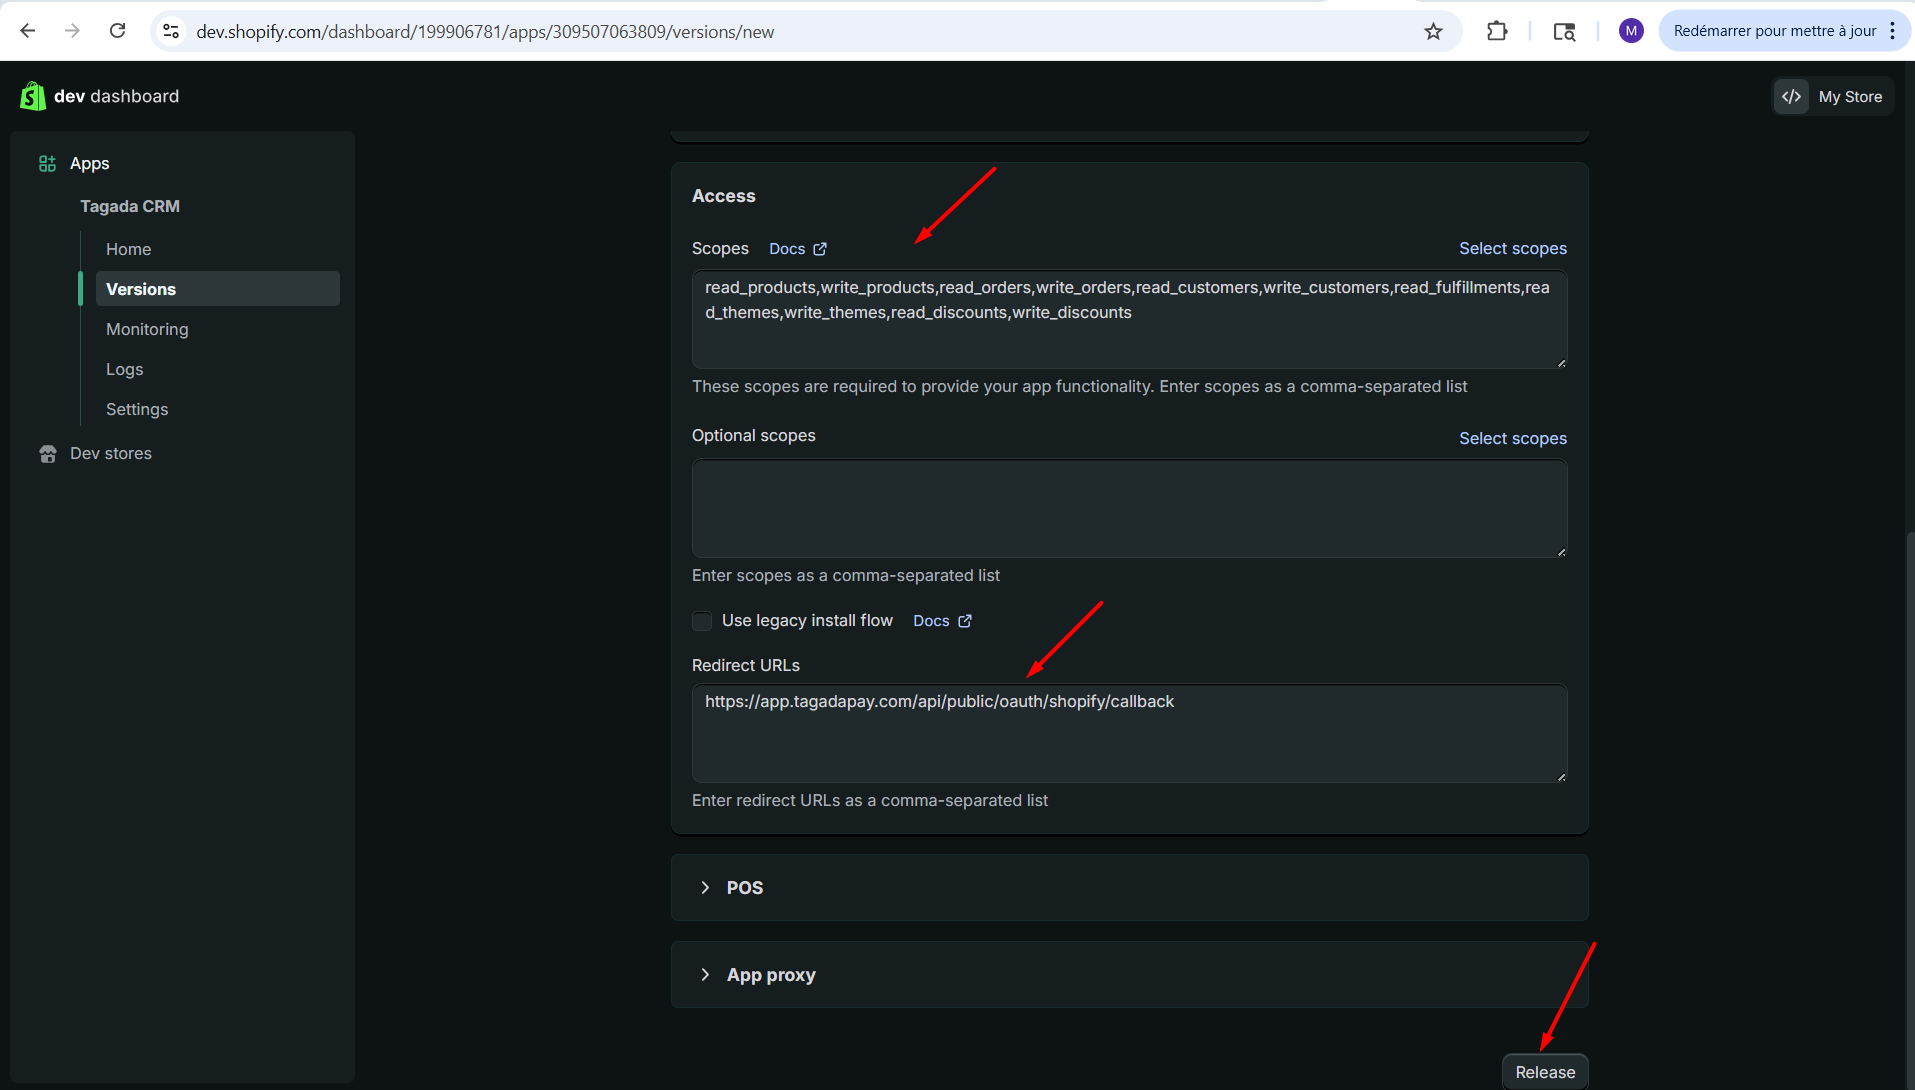The image size is (1915, 1090).
Task: Open the browser extensions puzzle icon
Action: point(1496,31)
